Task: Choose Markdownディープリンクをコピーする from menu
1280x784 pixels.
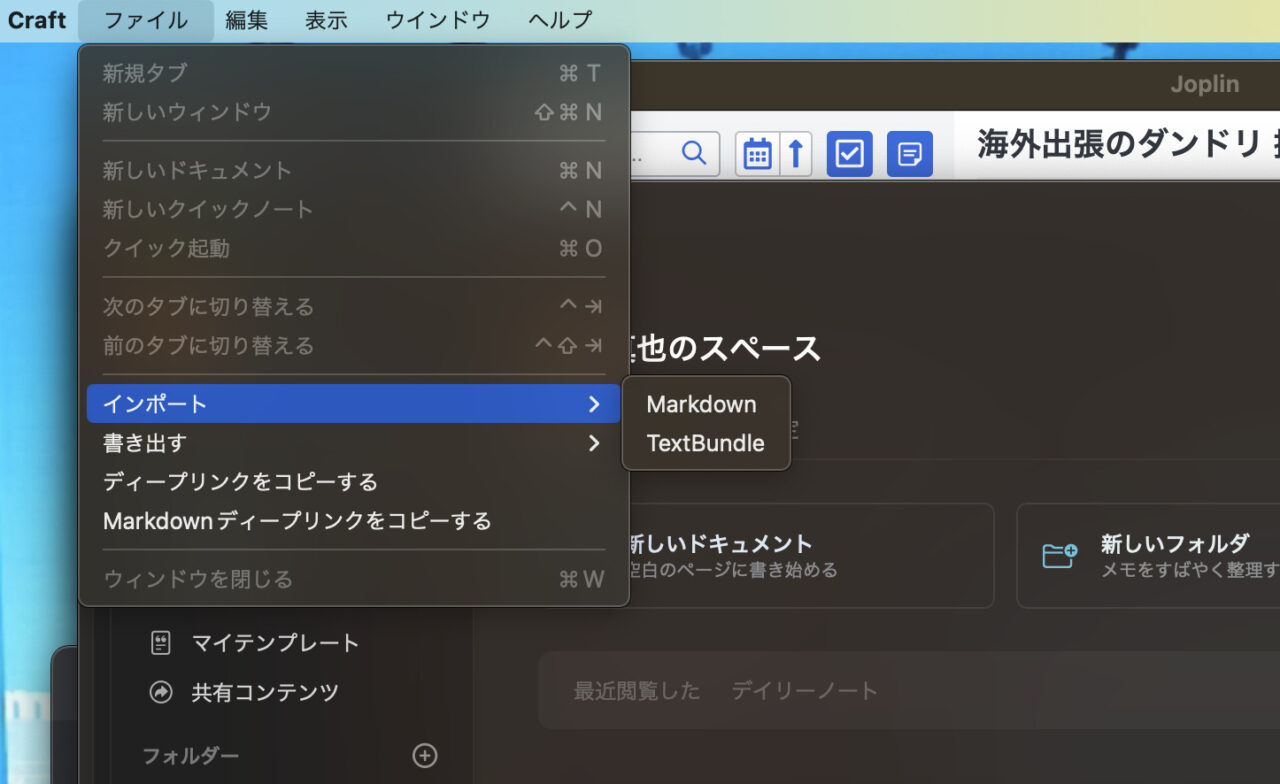Action: pos(297,521)
